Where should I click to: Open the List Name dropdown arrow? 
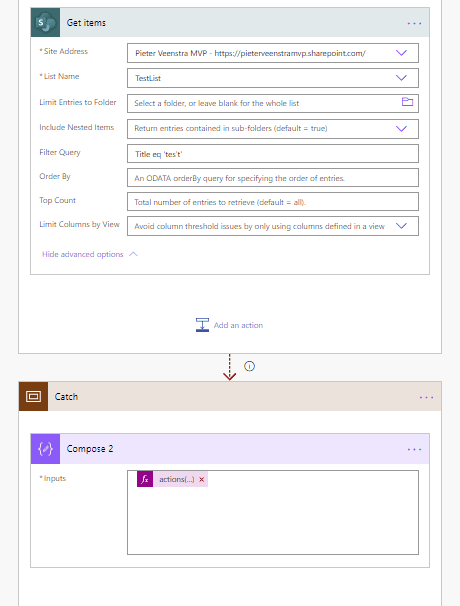(401, 78)
